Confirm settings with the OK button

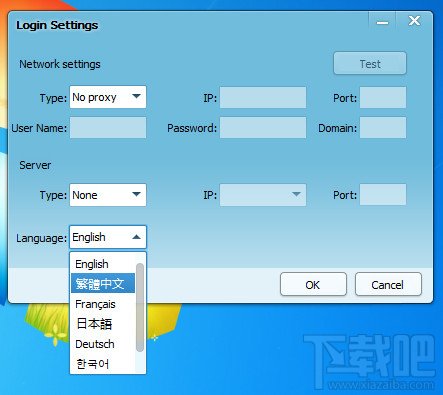point(313,284)
